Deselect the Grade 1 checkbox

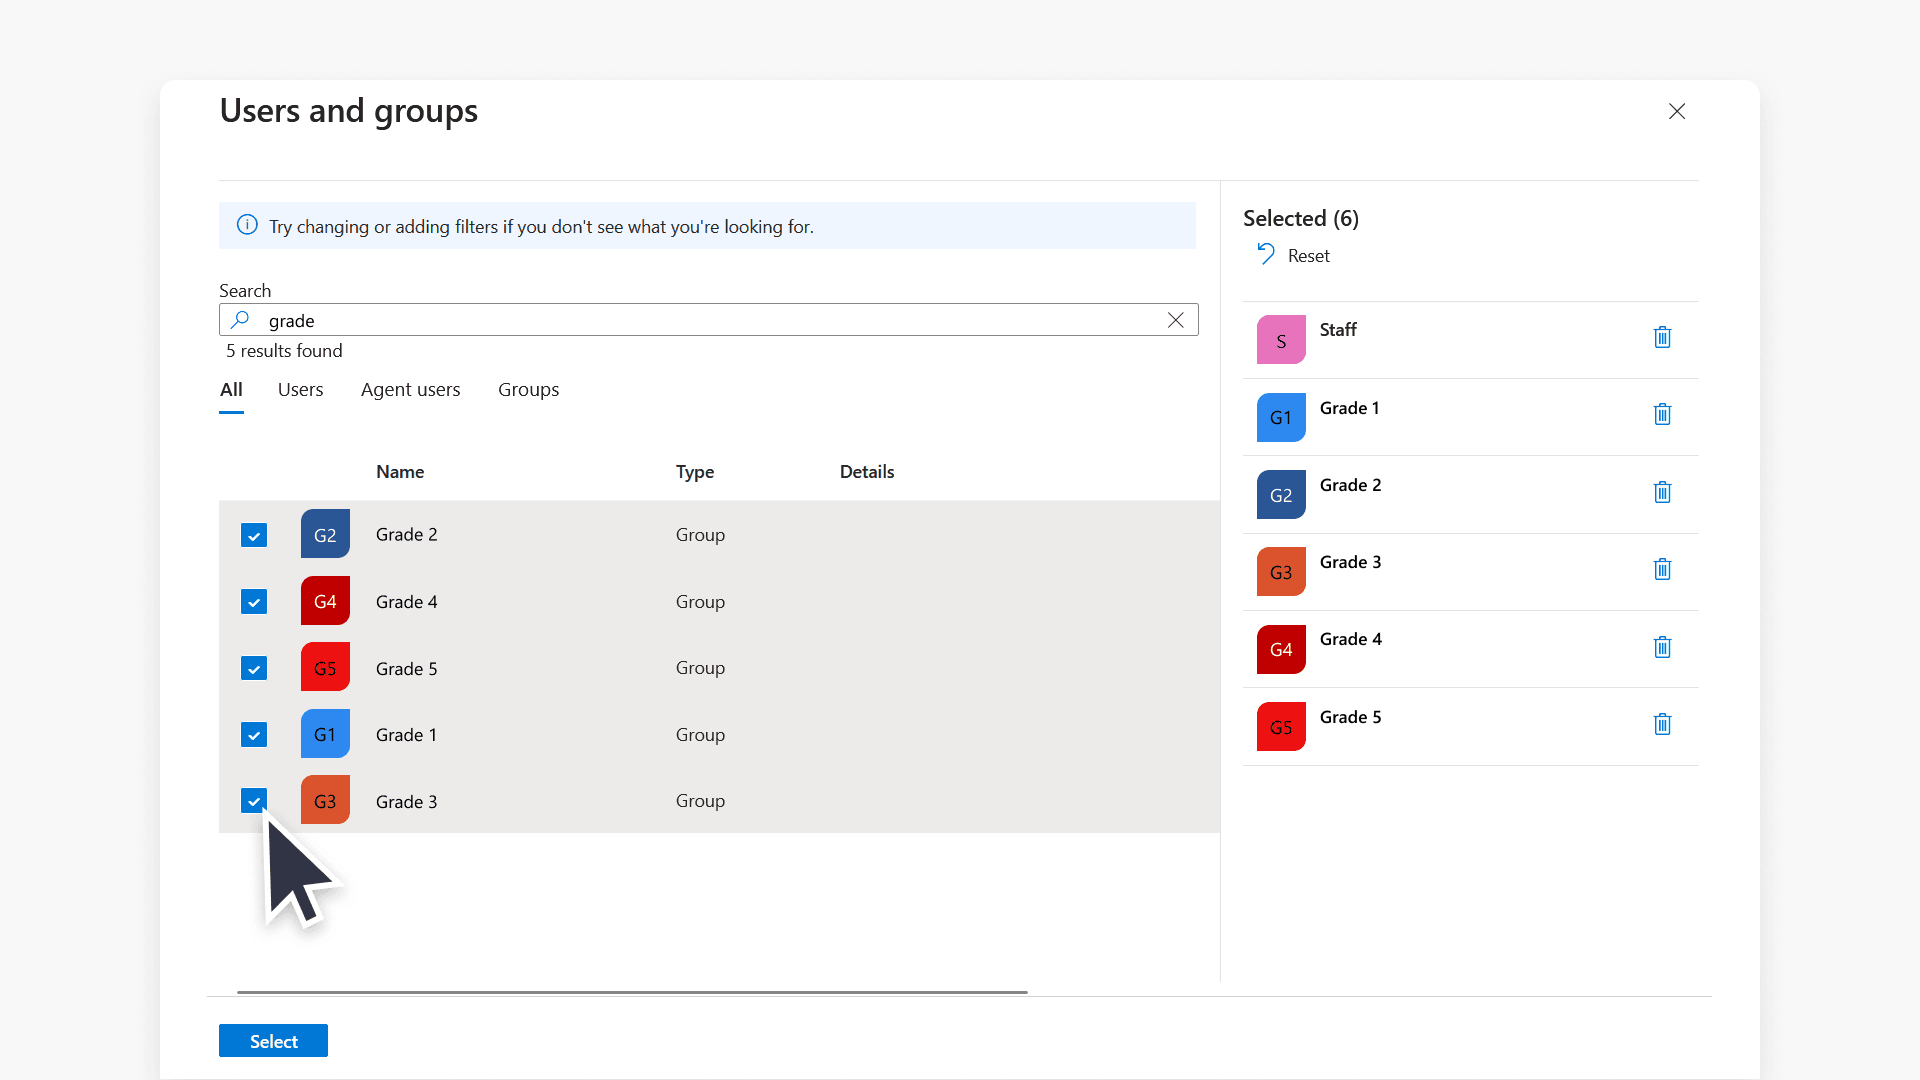(x=253, y=734)
